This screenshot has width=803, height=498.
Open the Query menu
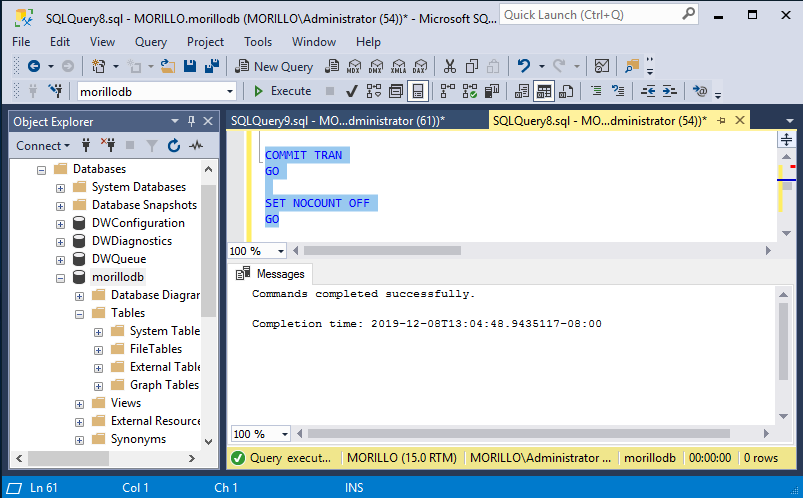(x=151, y=42)
